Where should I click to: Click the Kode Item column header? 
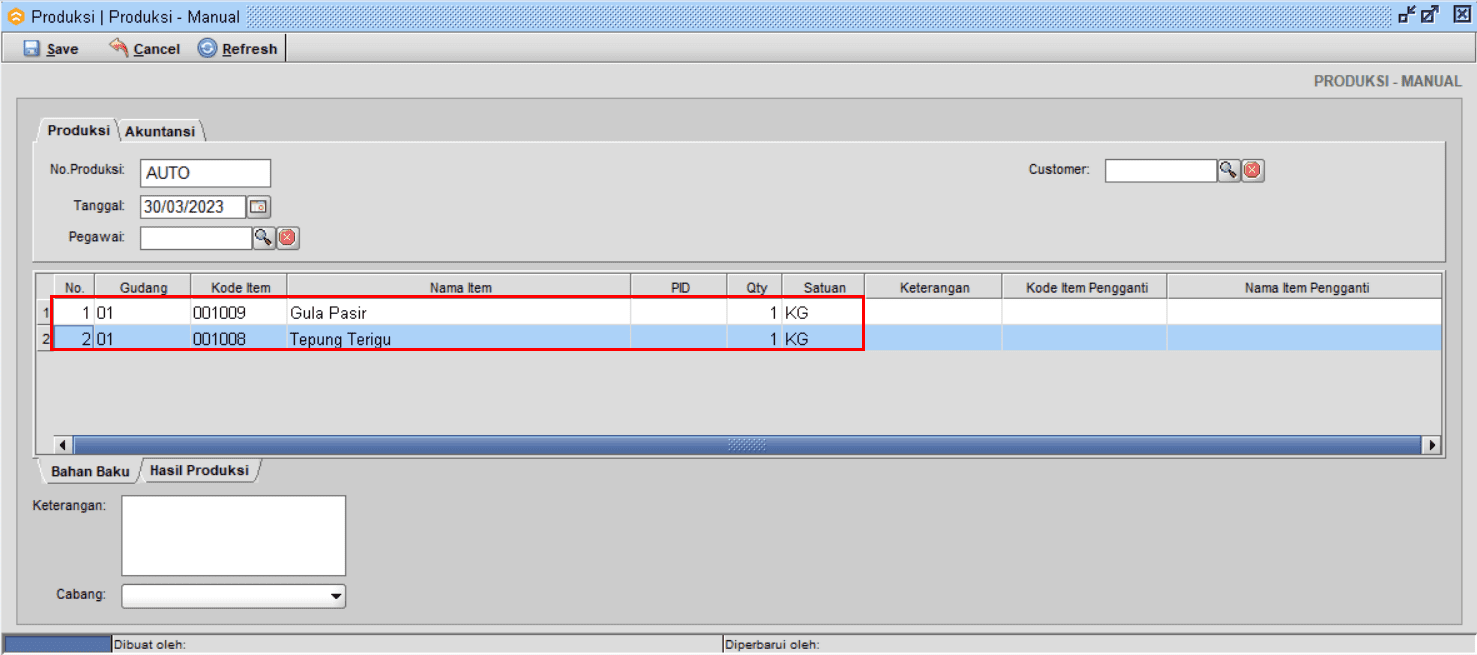(x=240, y=287)
